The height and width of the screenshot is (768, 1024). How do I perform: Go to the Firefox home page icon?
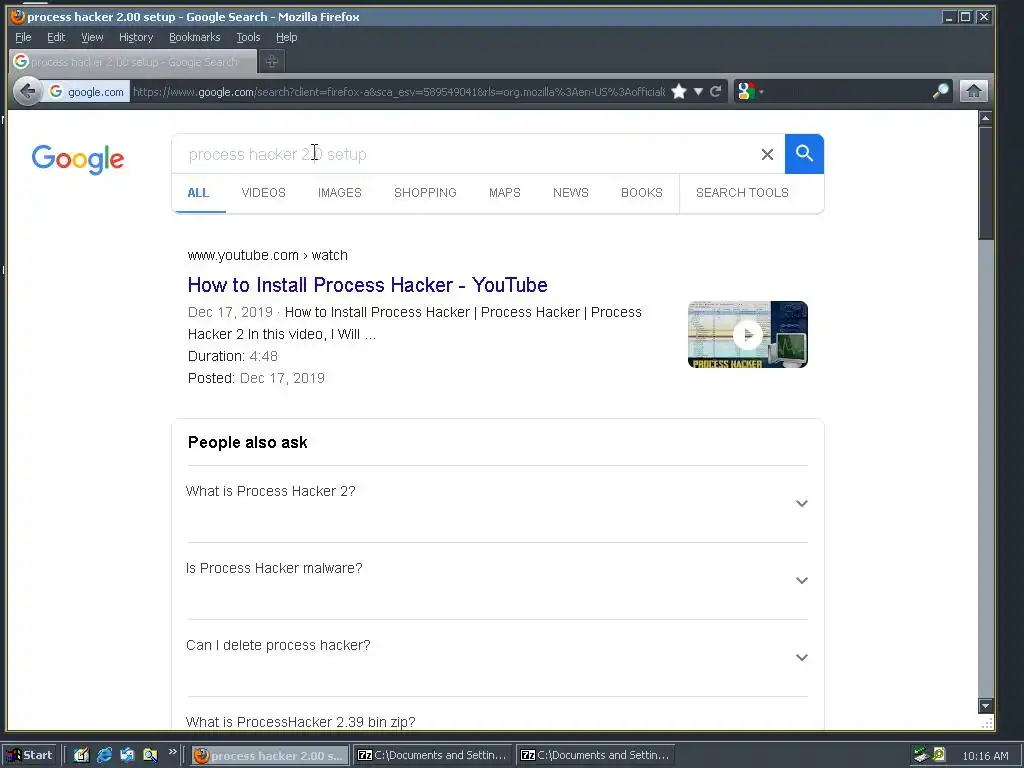pos(974,91)
